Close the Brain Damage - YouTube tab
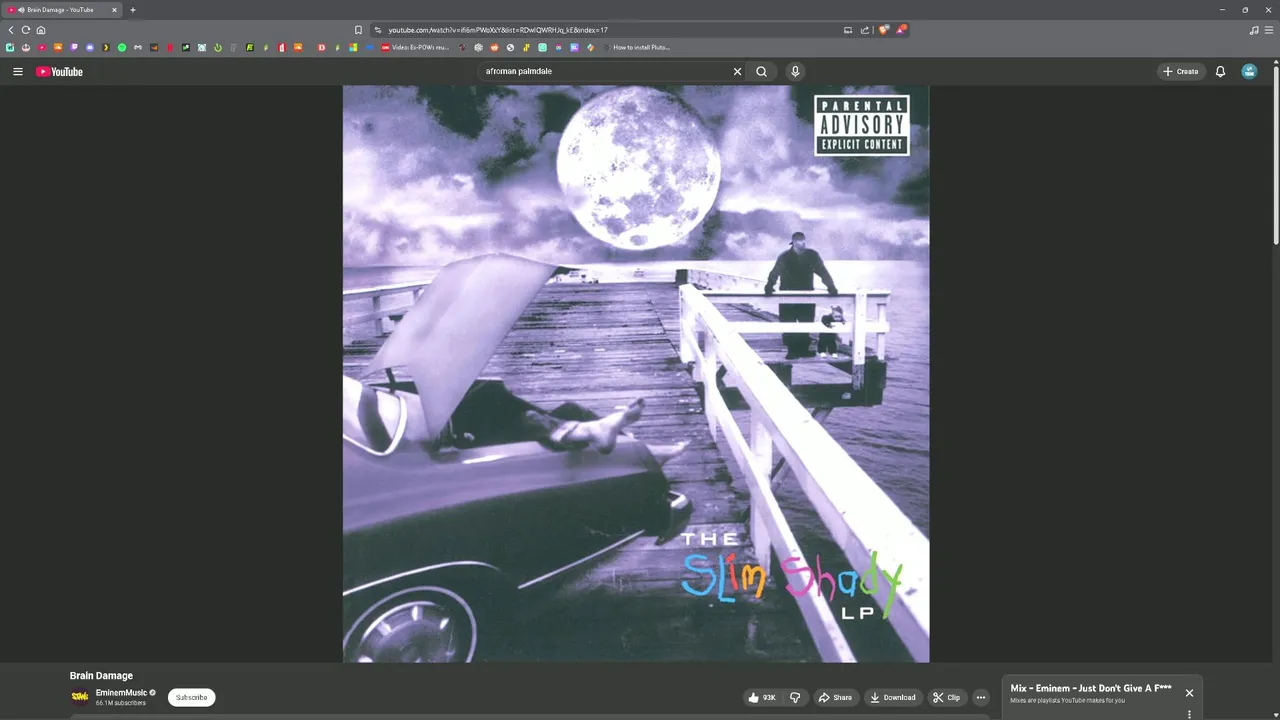1280x720 pixels. pyautogui.click(x=114, y=10)
